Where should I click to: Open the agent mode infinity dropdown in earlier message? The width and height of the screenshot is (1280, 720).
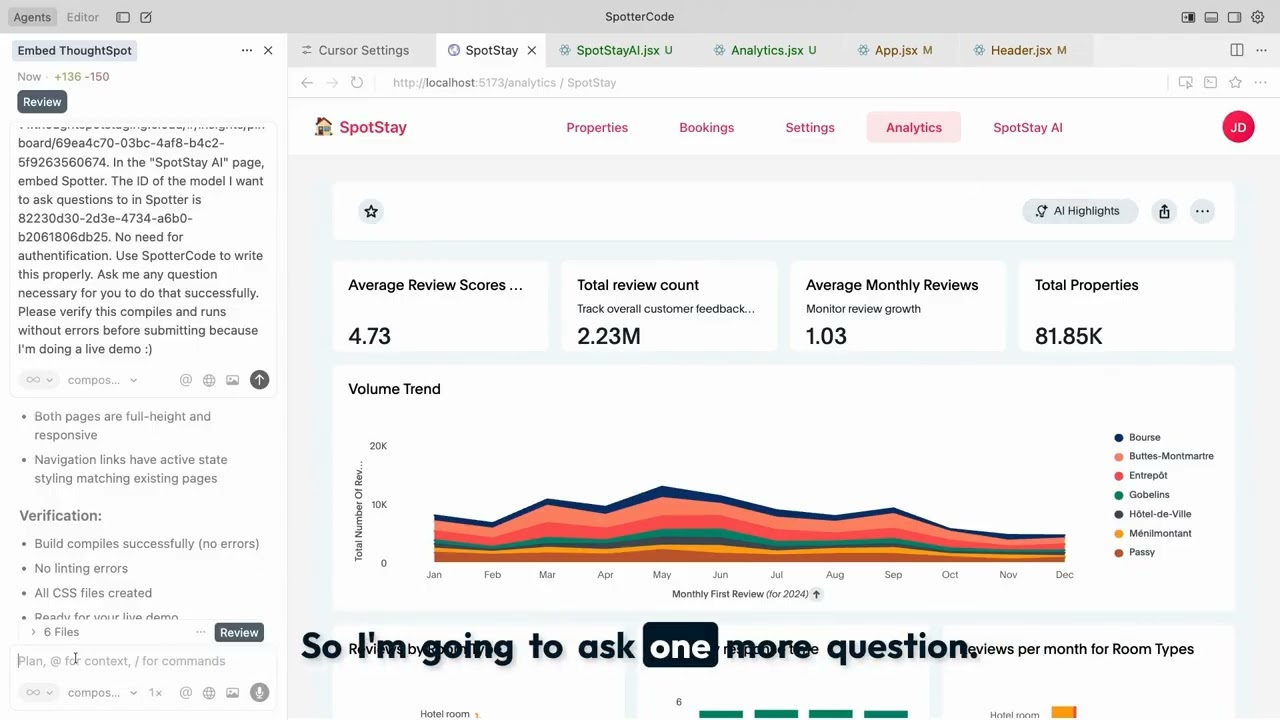click(38, 380)
